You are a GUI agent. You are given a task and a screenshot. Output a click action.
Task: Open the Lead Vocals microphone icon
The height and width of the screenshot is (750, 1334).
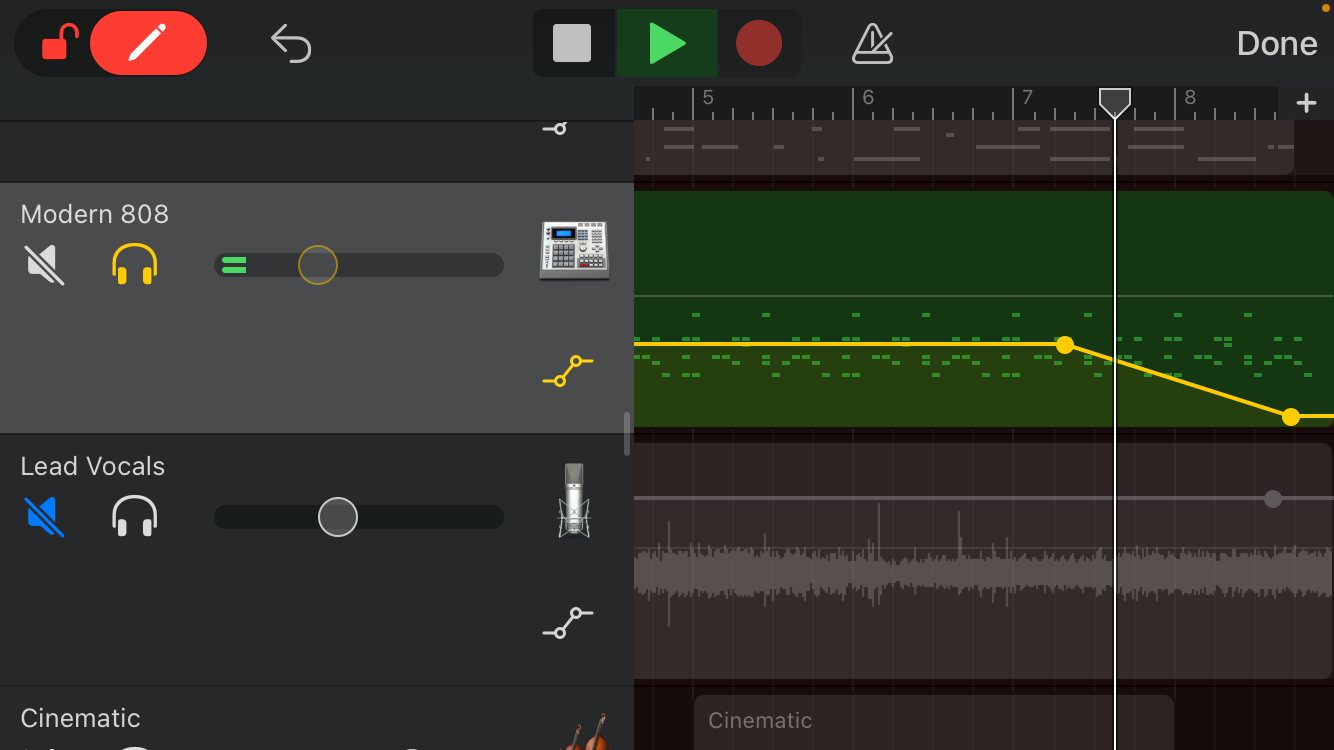pyautogui.click(x=574, y=501)
